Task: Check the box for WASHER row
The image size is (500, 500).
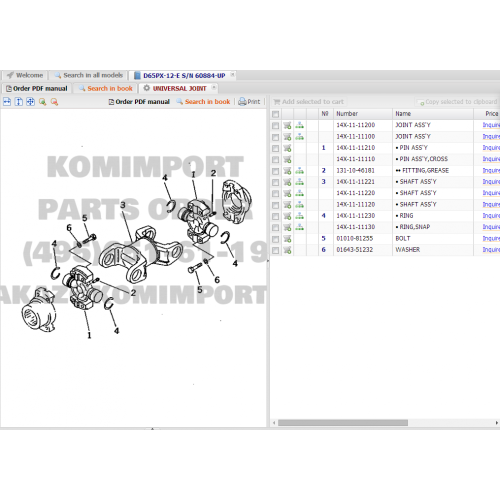Action: 275,250
